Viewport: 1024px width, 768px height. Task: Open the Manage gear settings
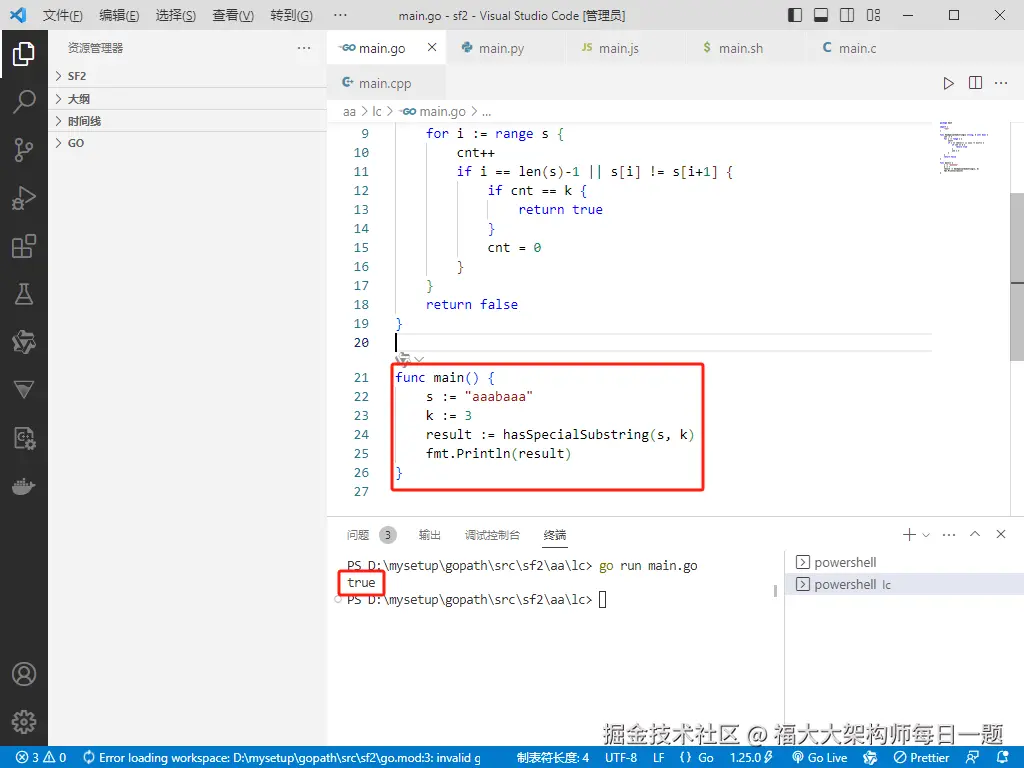(x=24, y=722)
